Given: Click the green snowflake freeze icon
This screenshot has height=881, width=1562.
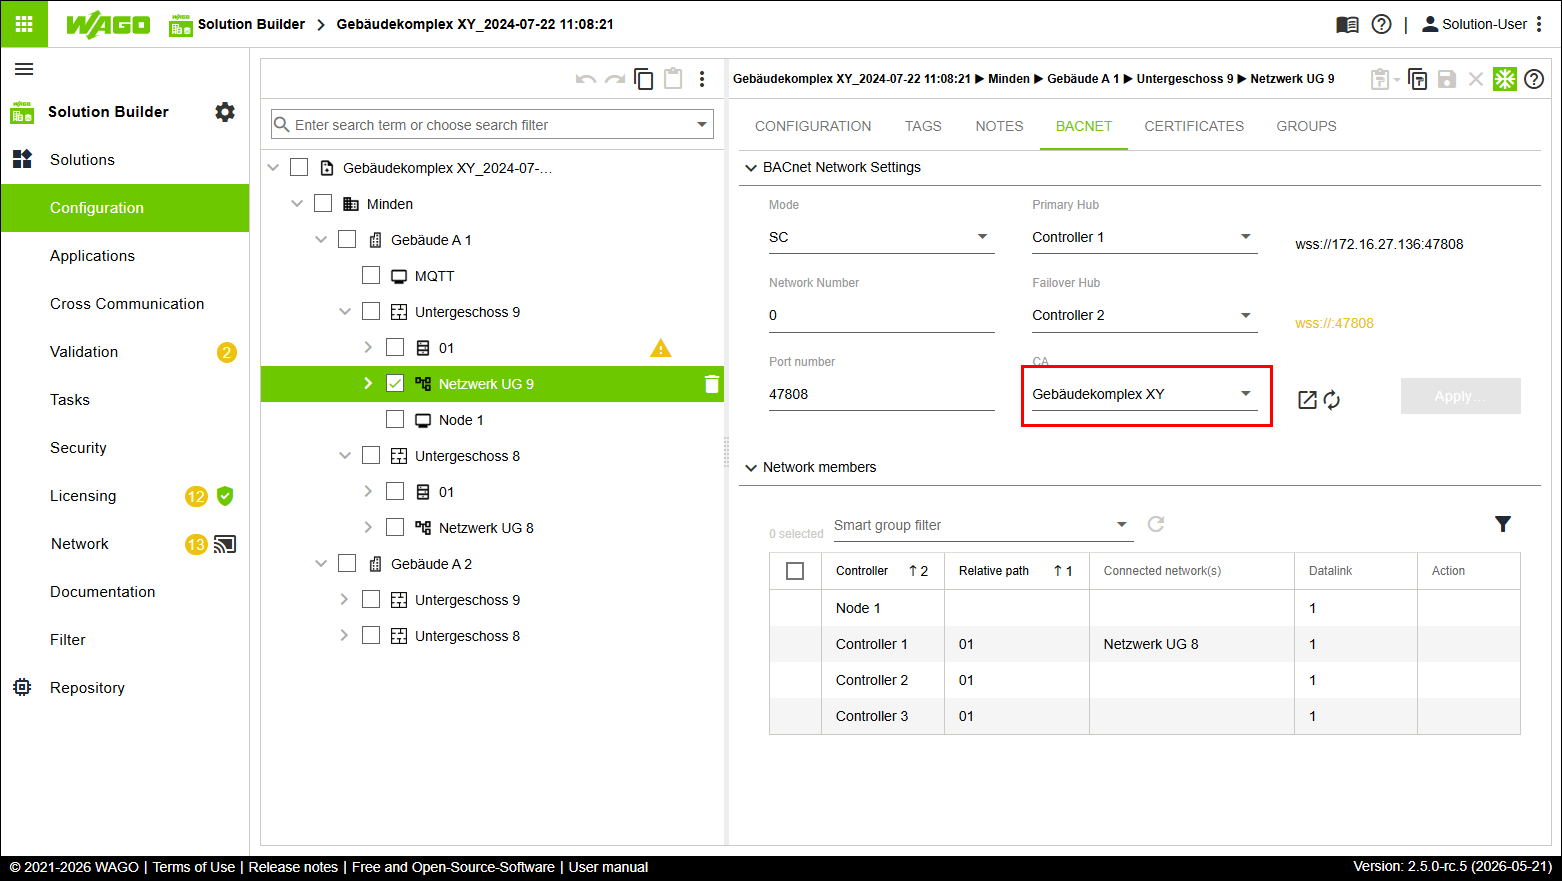Looking at the screenshot, I should tap(1505, 79).
